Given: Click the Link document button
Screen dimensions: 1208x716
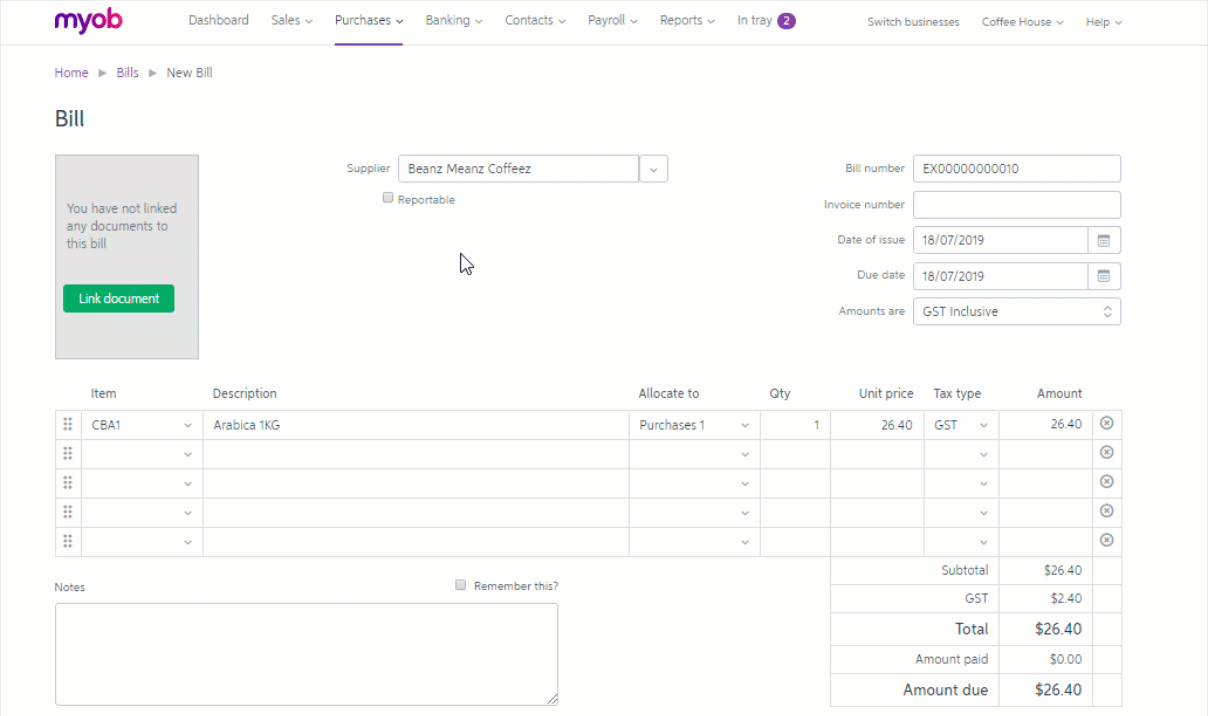Looking at the screenshot, I should tap(118, 298).
